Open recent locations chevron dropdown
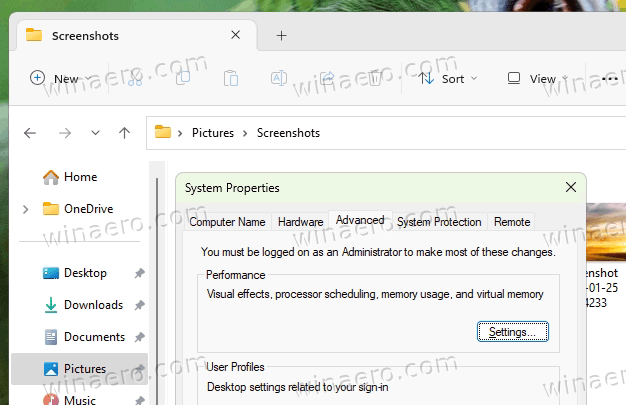Screen dimensions: 626x405 click(95, 133)
